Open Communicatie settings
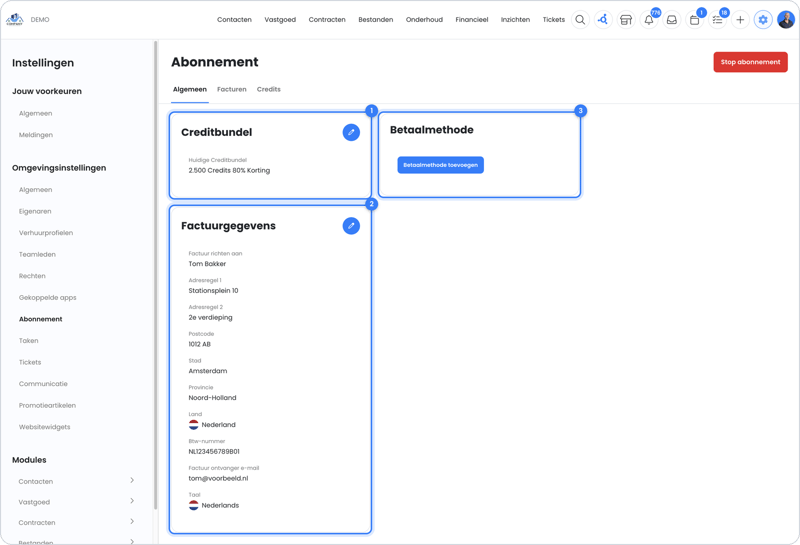The width and height of the screenshot is (800, 545). [43, 384]
